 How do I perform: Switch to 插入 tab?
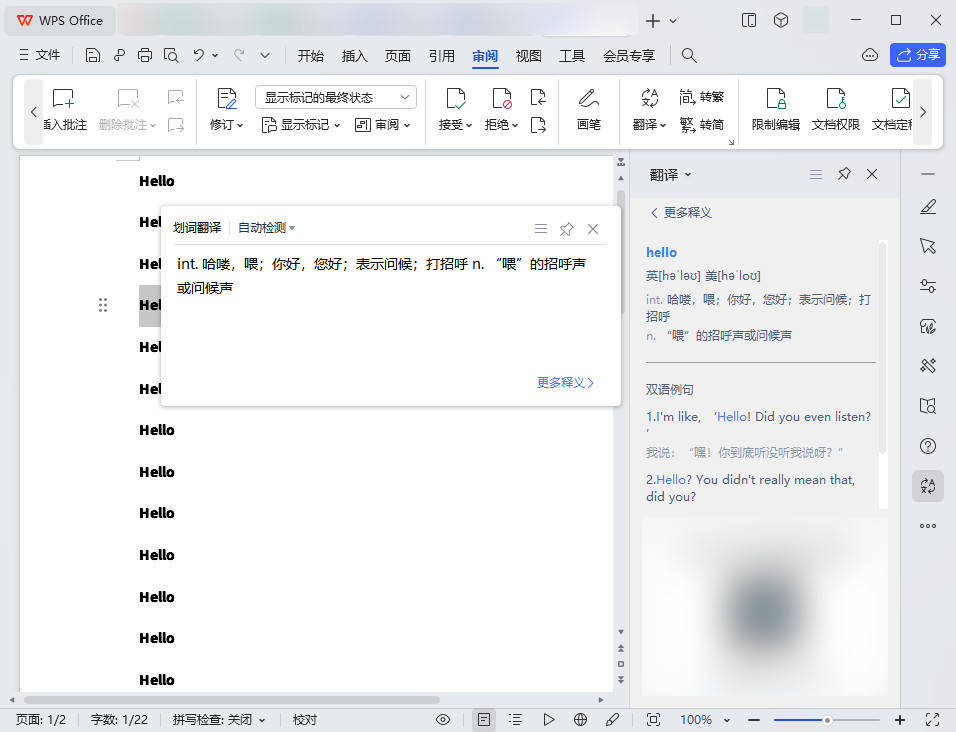point(354,56)
